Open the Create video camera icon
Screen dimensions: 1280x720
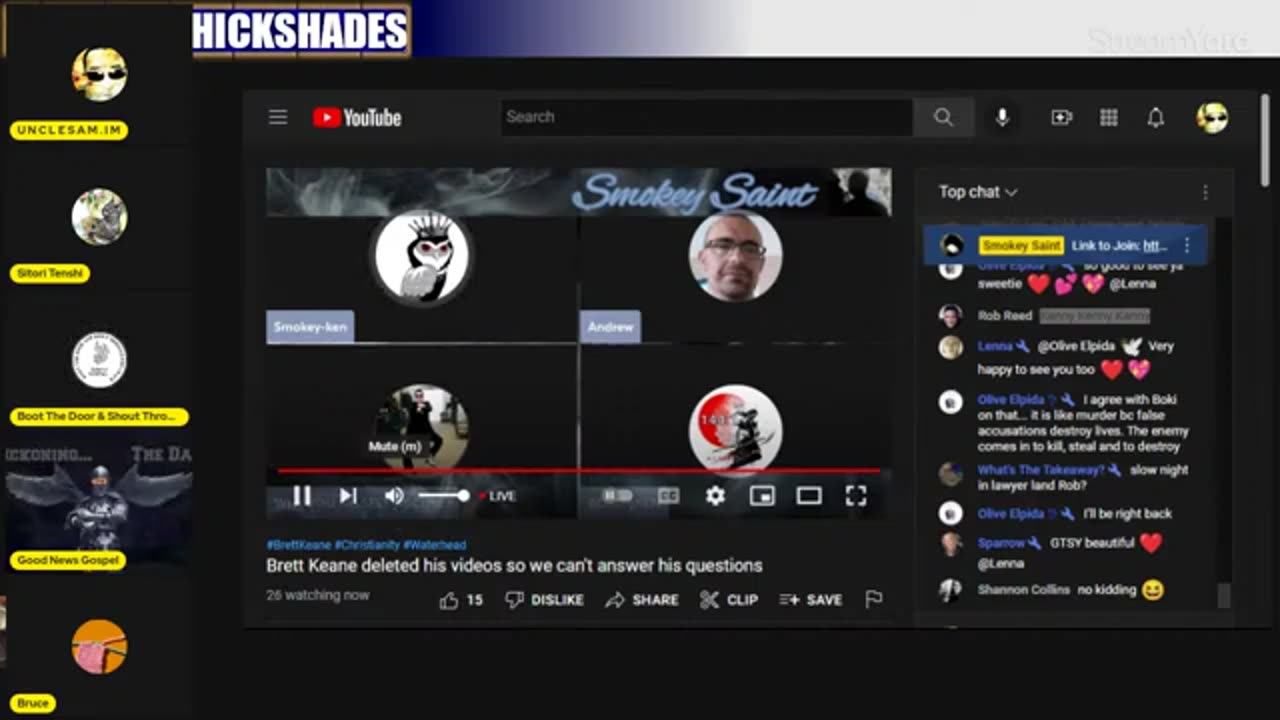coord(1061,117)
